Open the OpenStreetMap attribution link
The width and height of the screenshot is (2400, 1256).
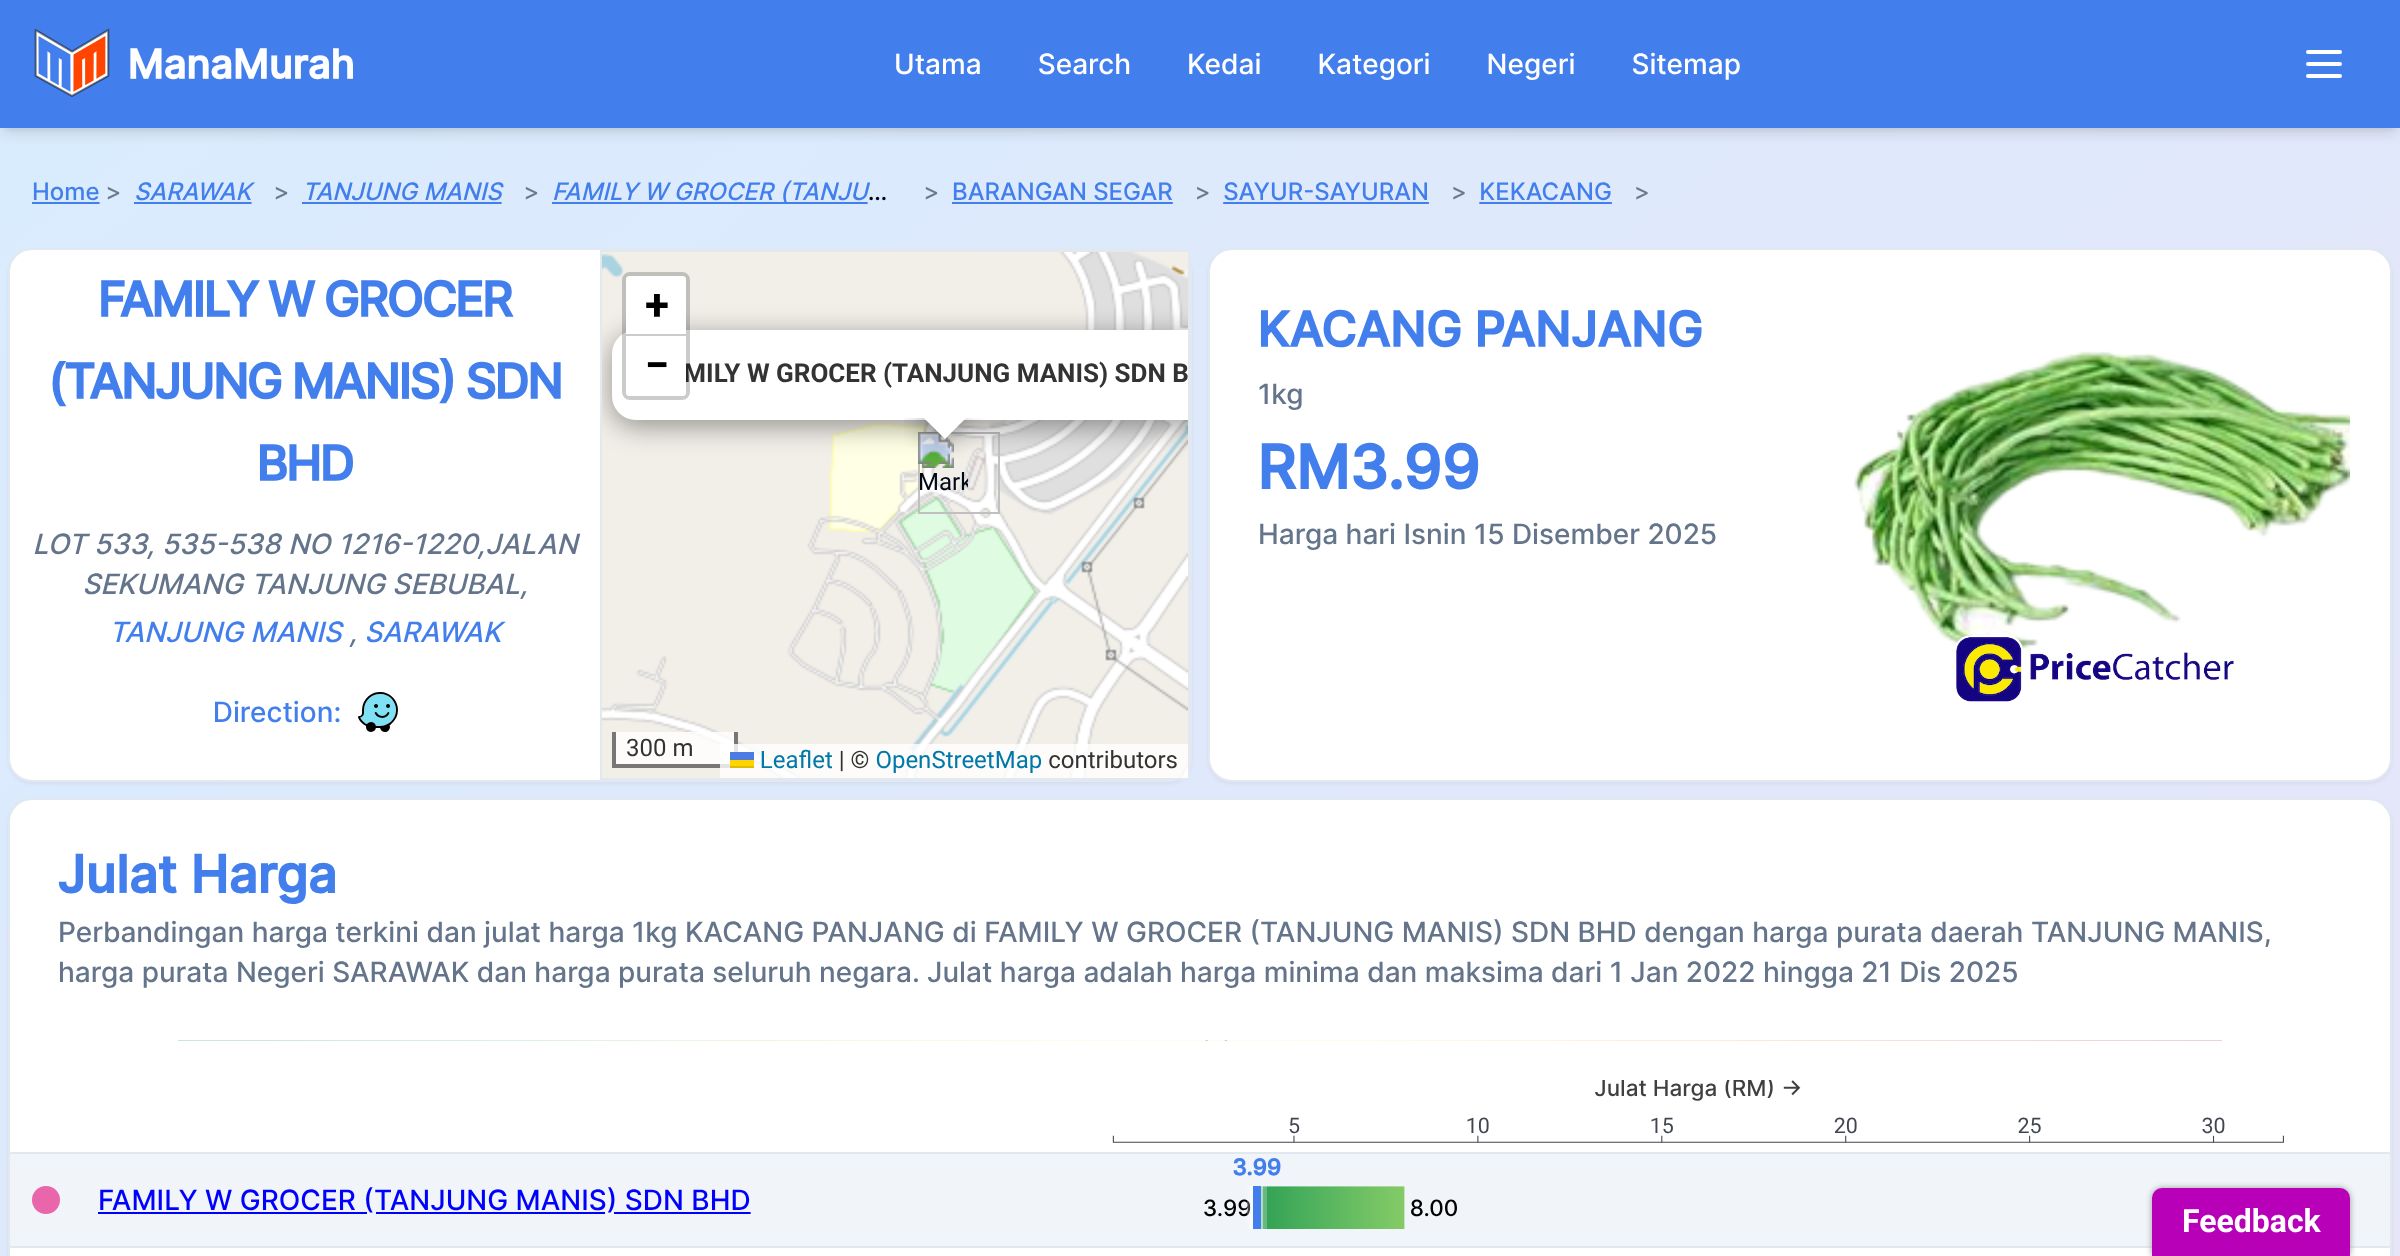click(x=958, y=760)
